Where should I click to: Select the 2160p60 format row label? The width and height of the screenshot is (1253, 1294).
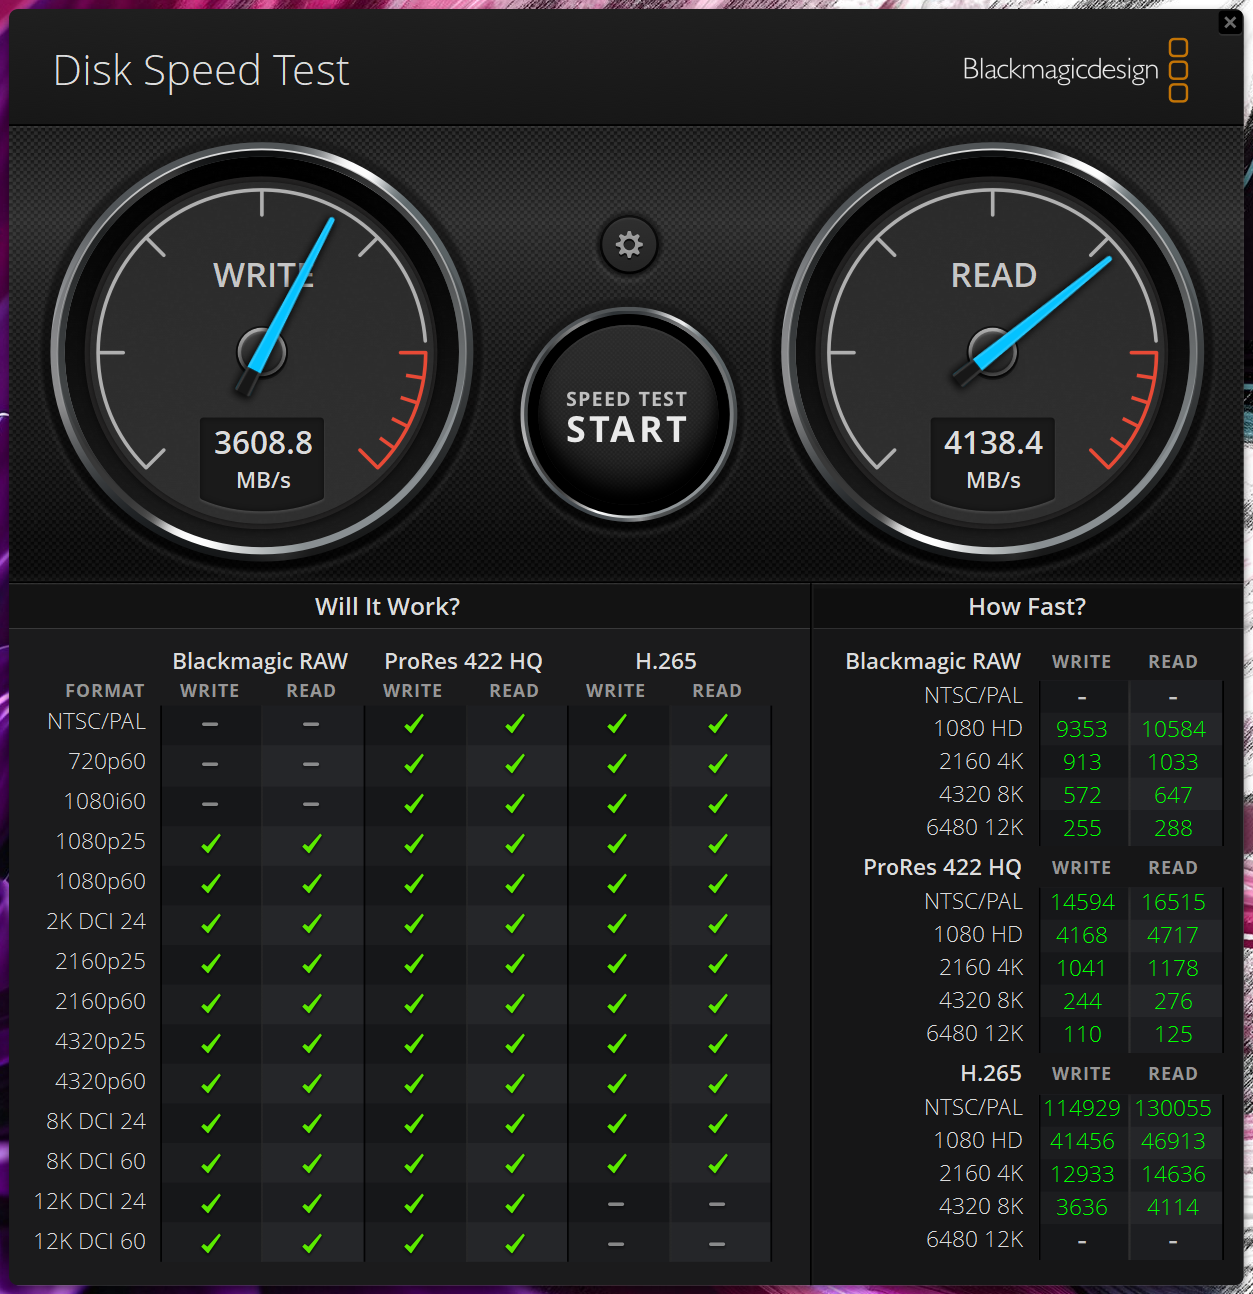(x=100, y=1001)
